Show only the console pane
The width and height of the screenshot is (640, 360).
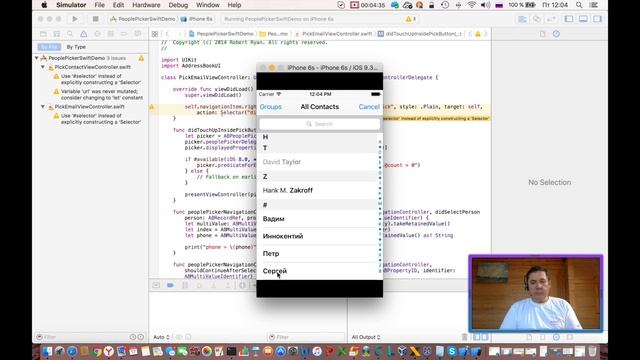[x=484, y=337]
